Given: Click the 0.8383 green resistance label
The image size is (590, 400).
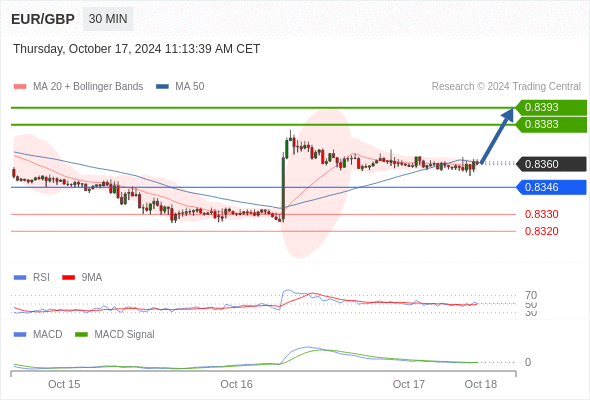Looking at the screenshot, I should tap(551, 125).
